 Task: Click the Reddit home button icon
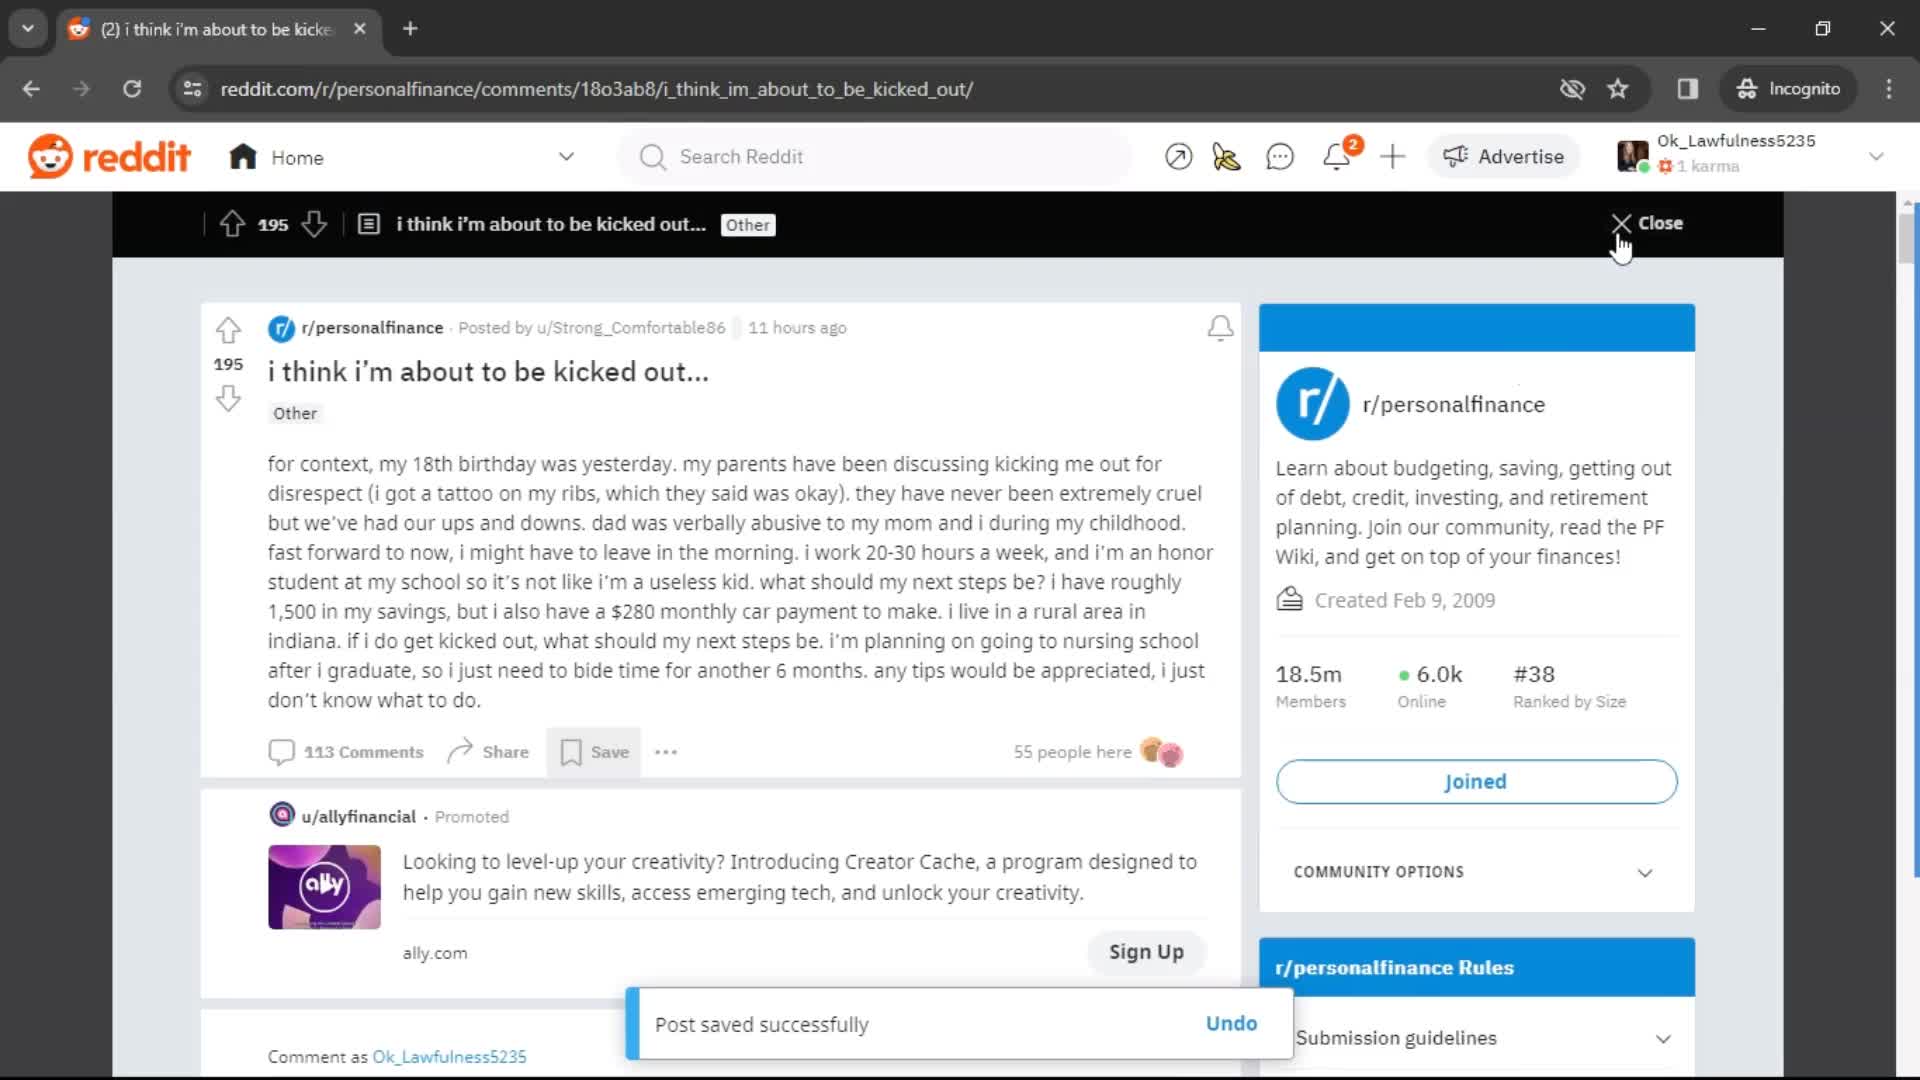[x=243, y=156]
